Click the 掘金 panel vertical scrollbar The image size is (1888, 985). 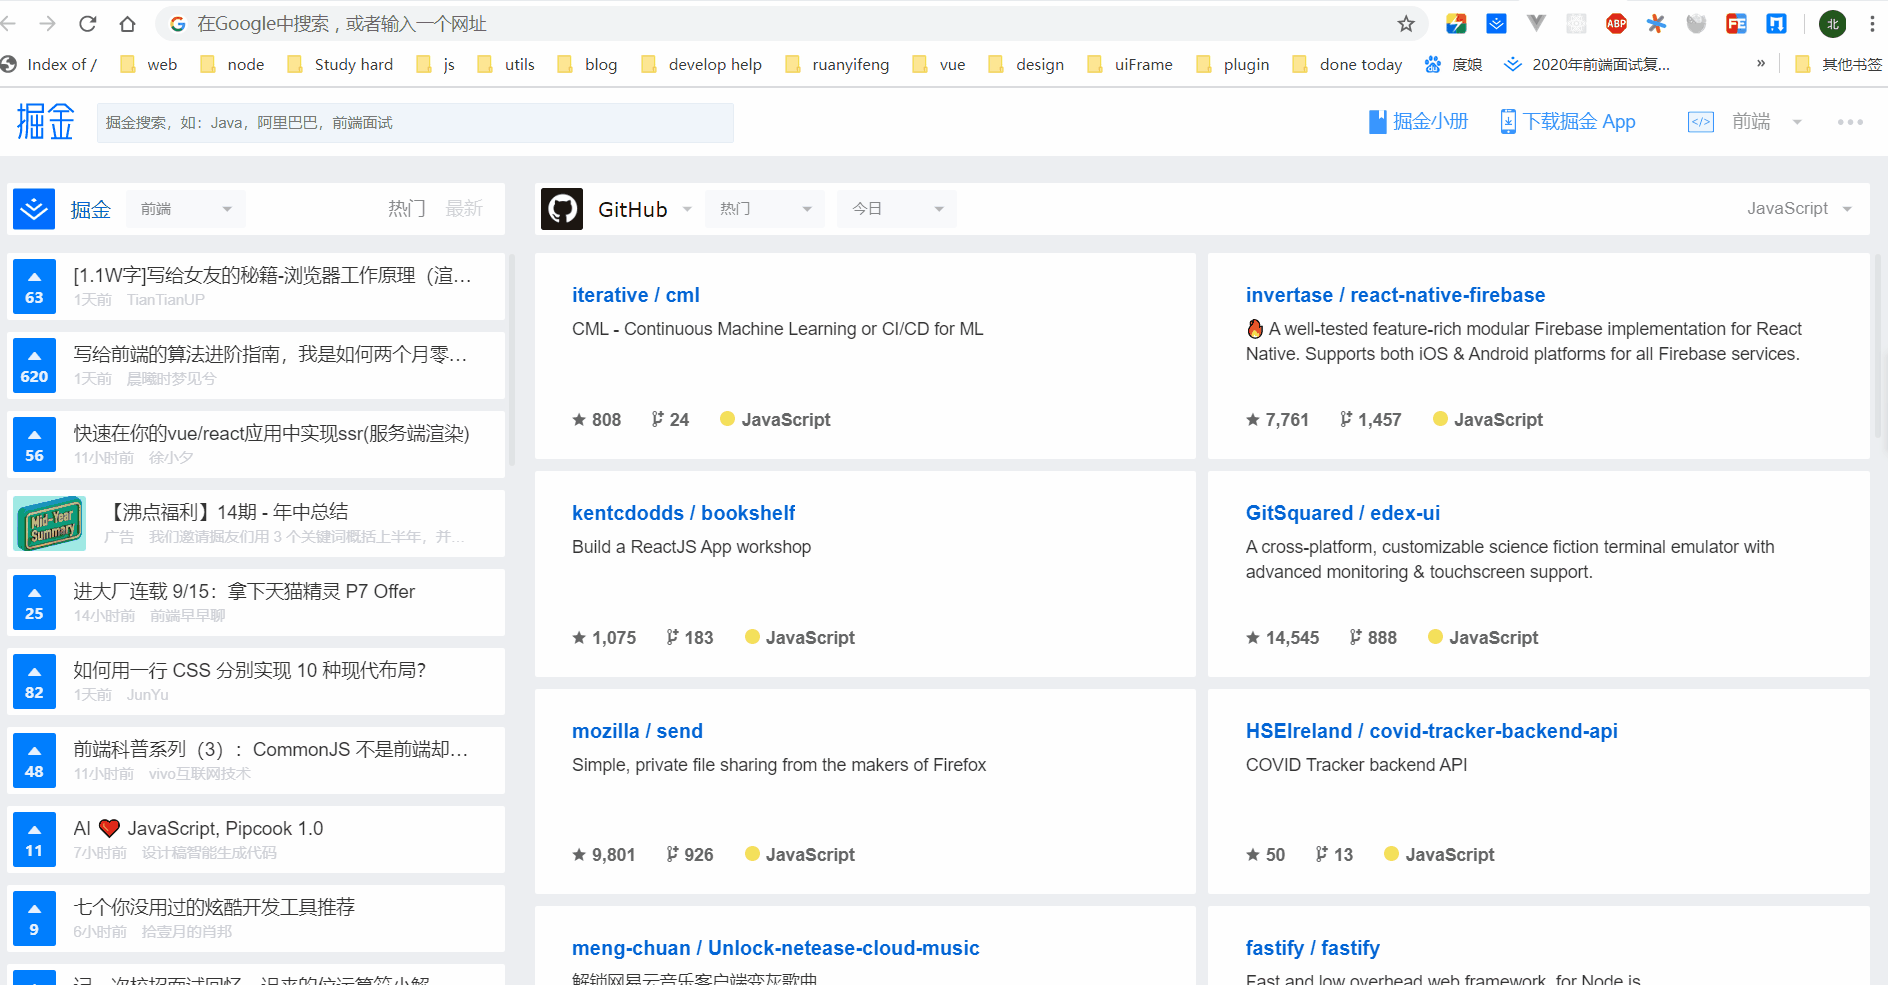512,360
